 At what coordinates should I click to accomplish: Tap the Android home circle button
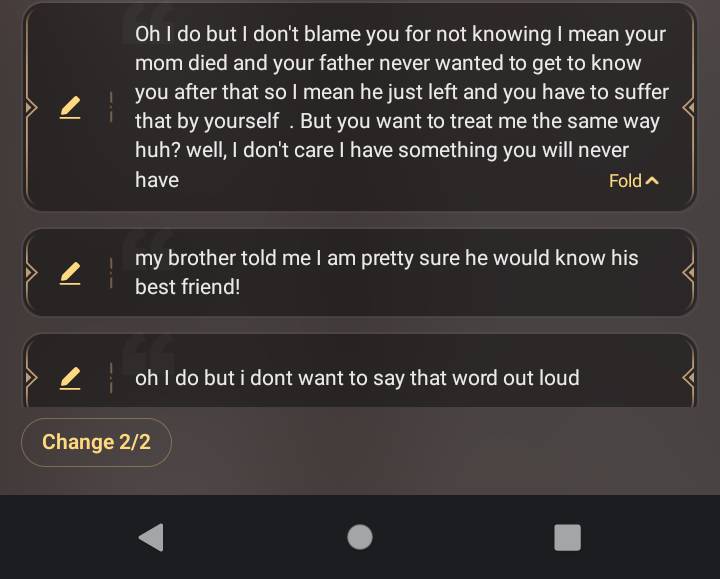(x=360, y=537)
